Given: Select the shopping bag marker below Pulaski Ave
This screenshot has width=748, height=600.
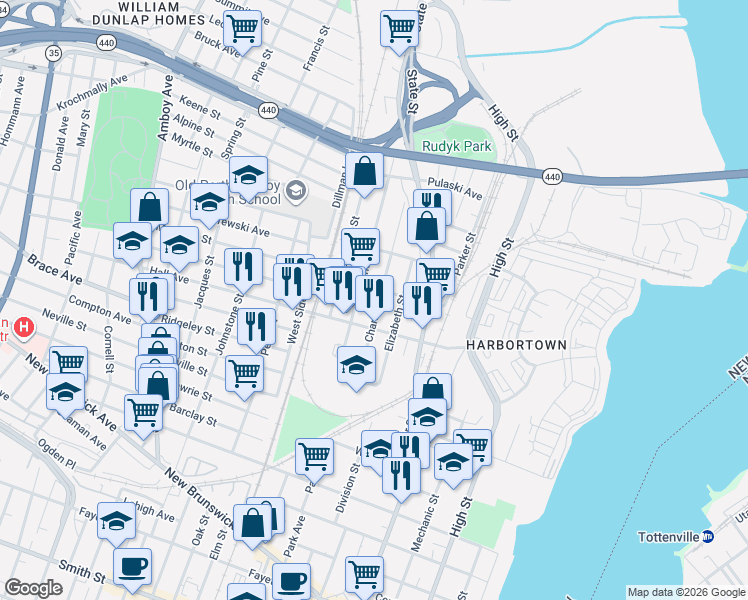Looking at the screenshot, I should point(426,230).
